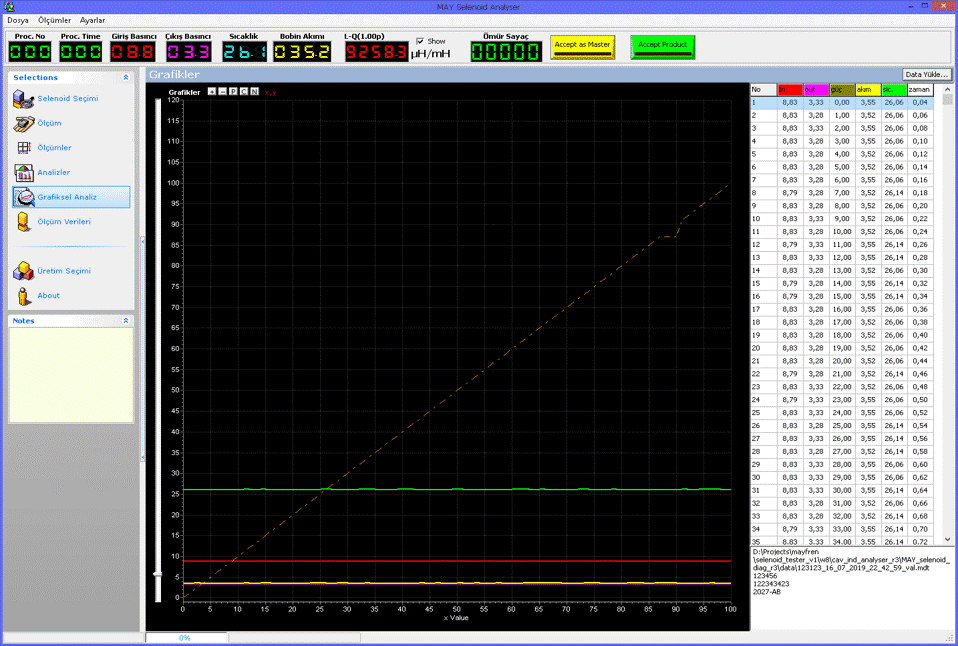Click the data table scroll up arrow
The width and height of the screenshot is (958, 646).
(948, 89)
